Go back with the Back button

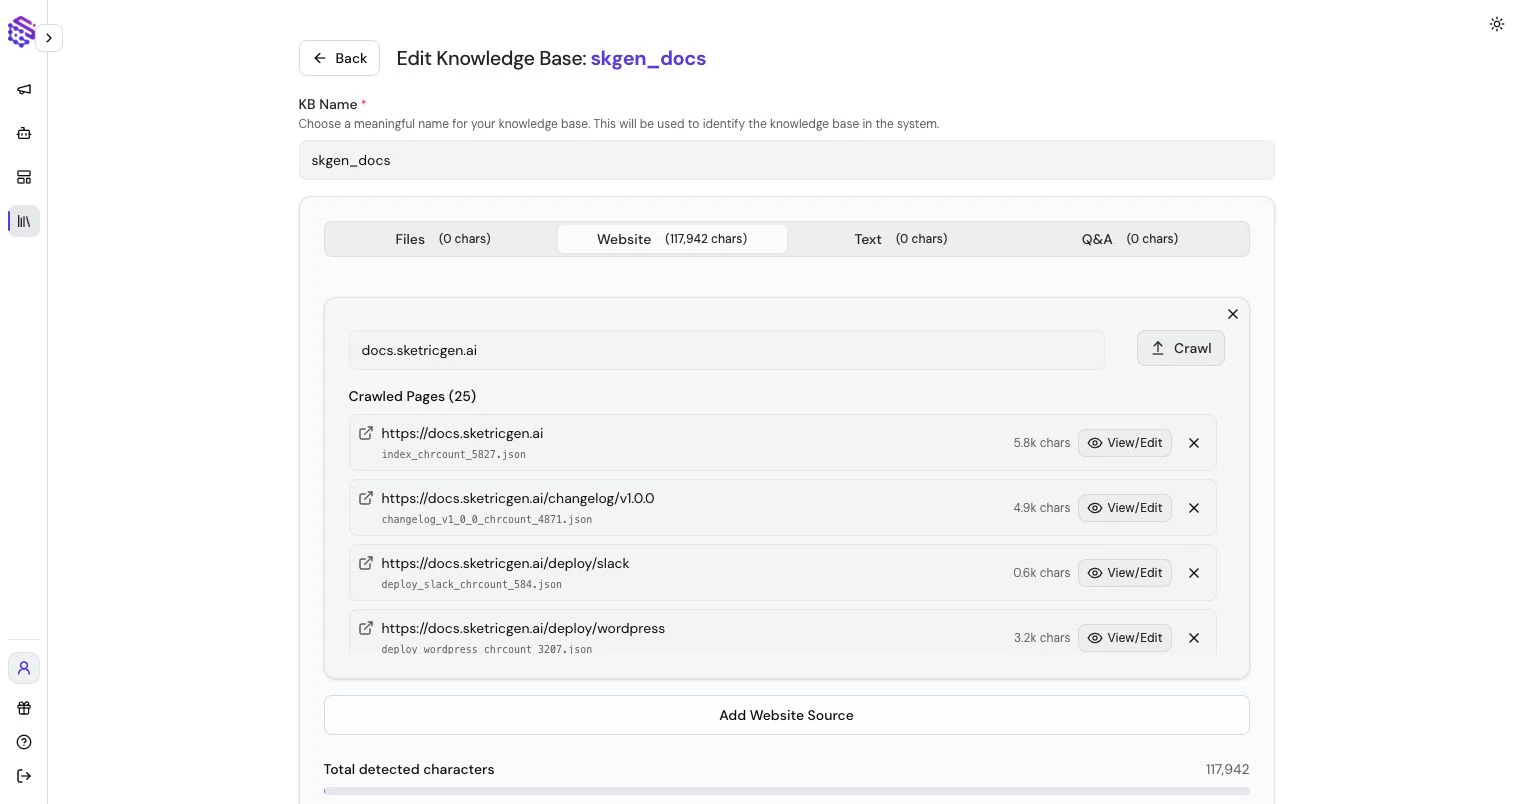(339, 58)
